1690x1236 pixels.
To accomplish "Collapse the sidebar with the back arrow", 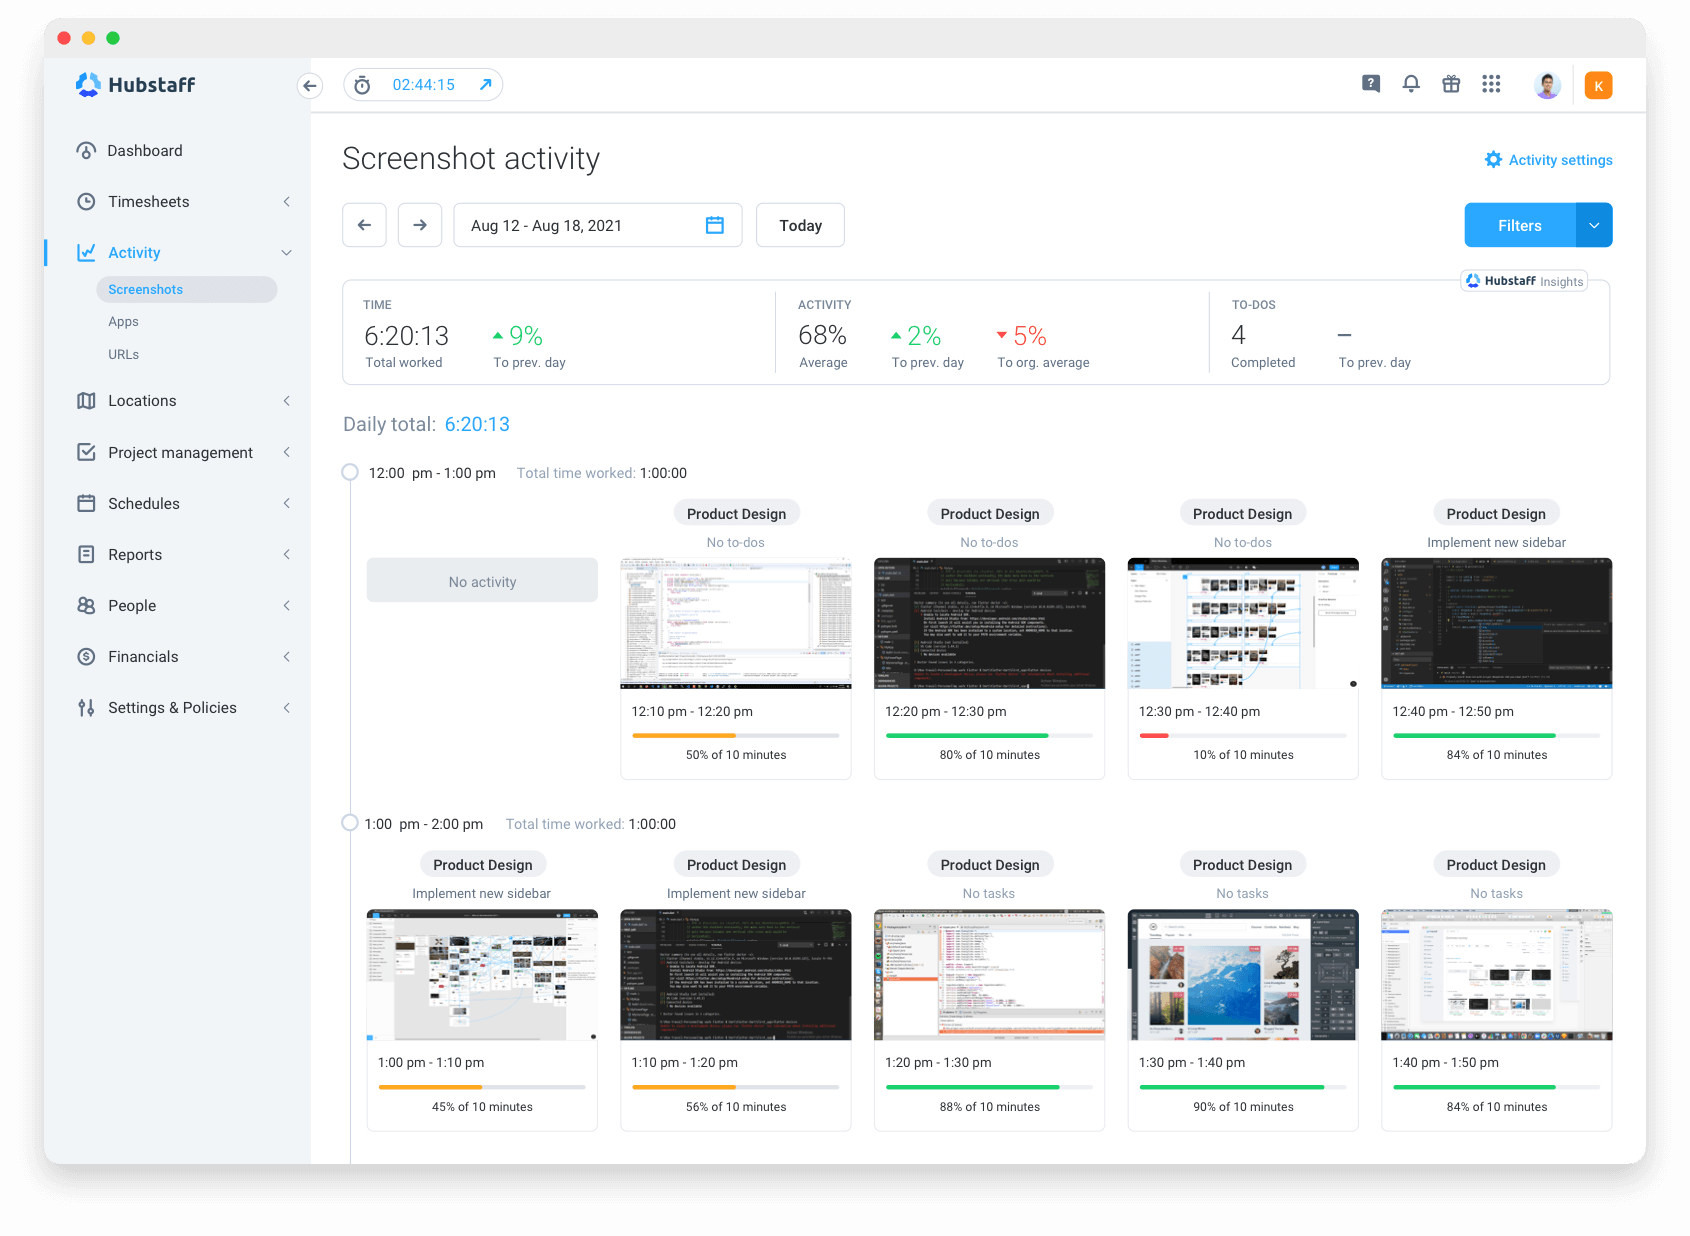I will [310, 85].
